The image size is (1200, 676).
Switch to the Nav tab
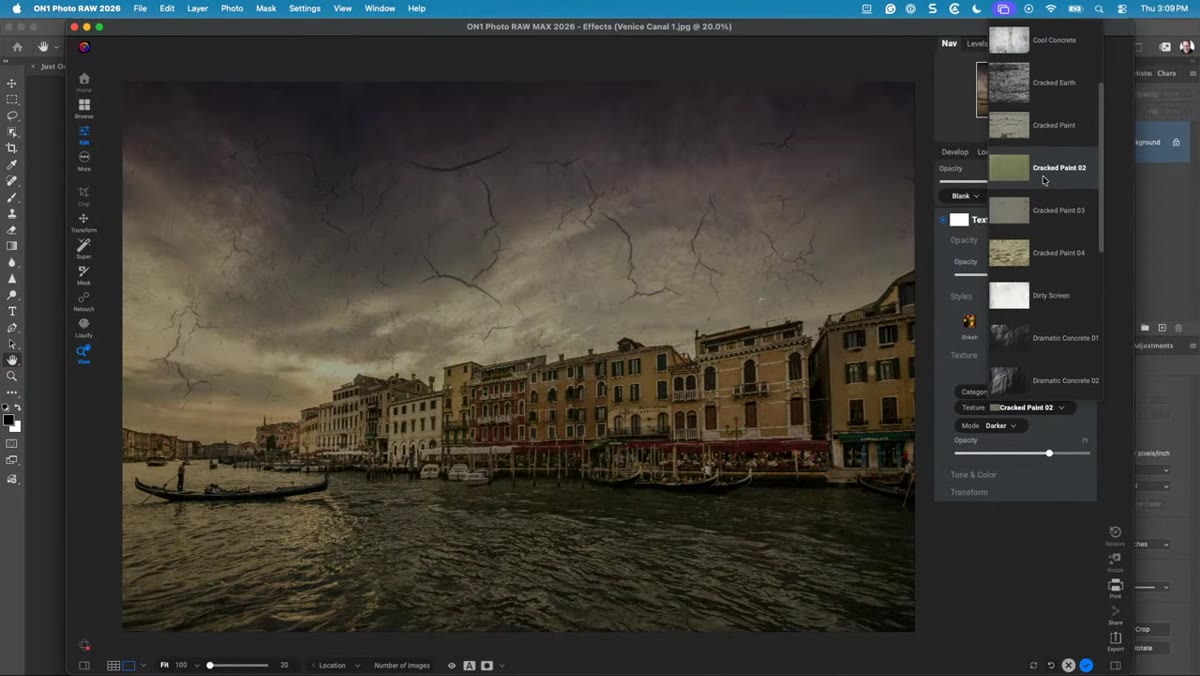(949, 43)
